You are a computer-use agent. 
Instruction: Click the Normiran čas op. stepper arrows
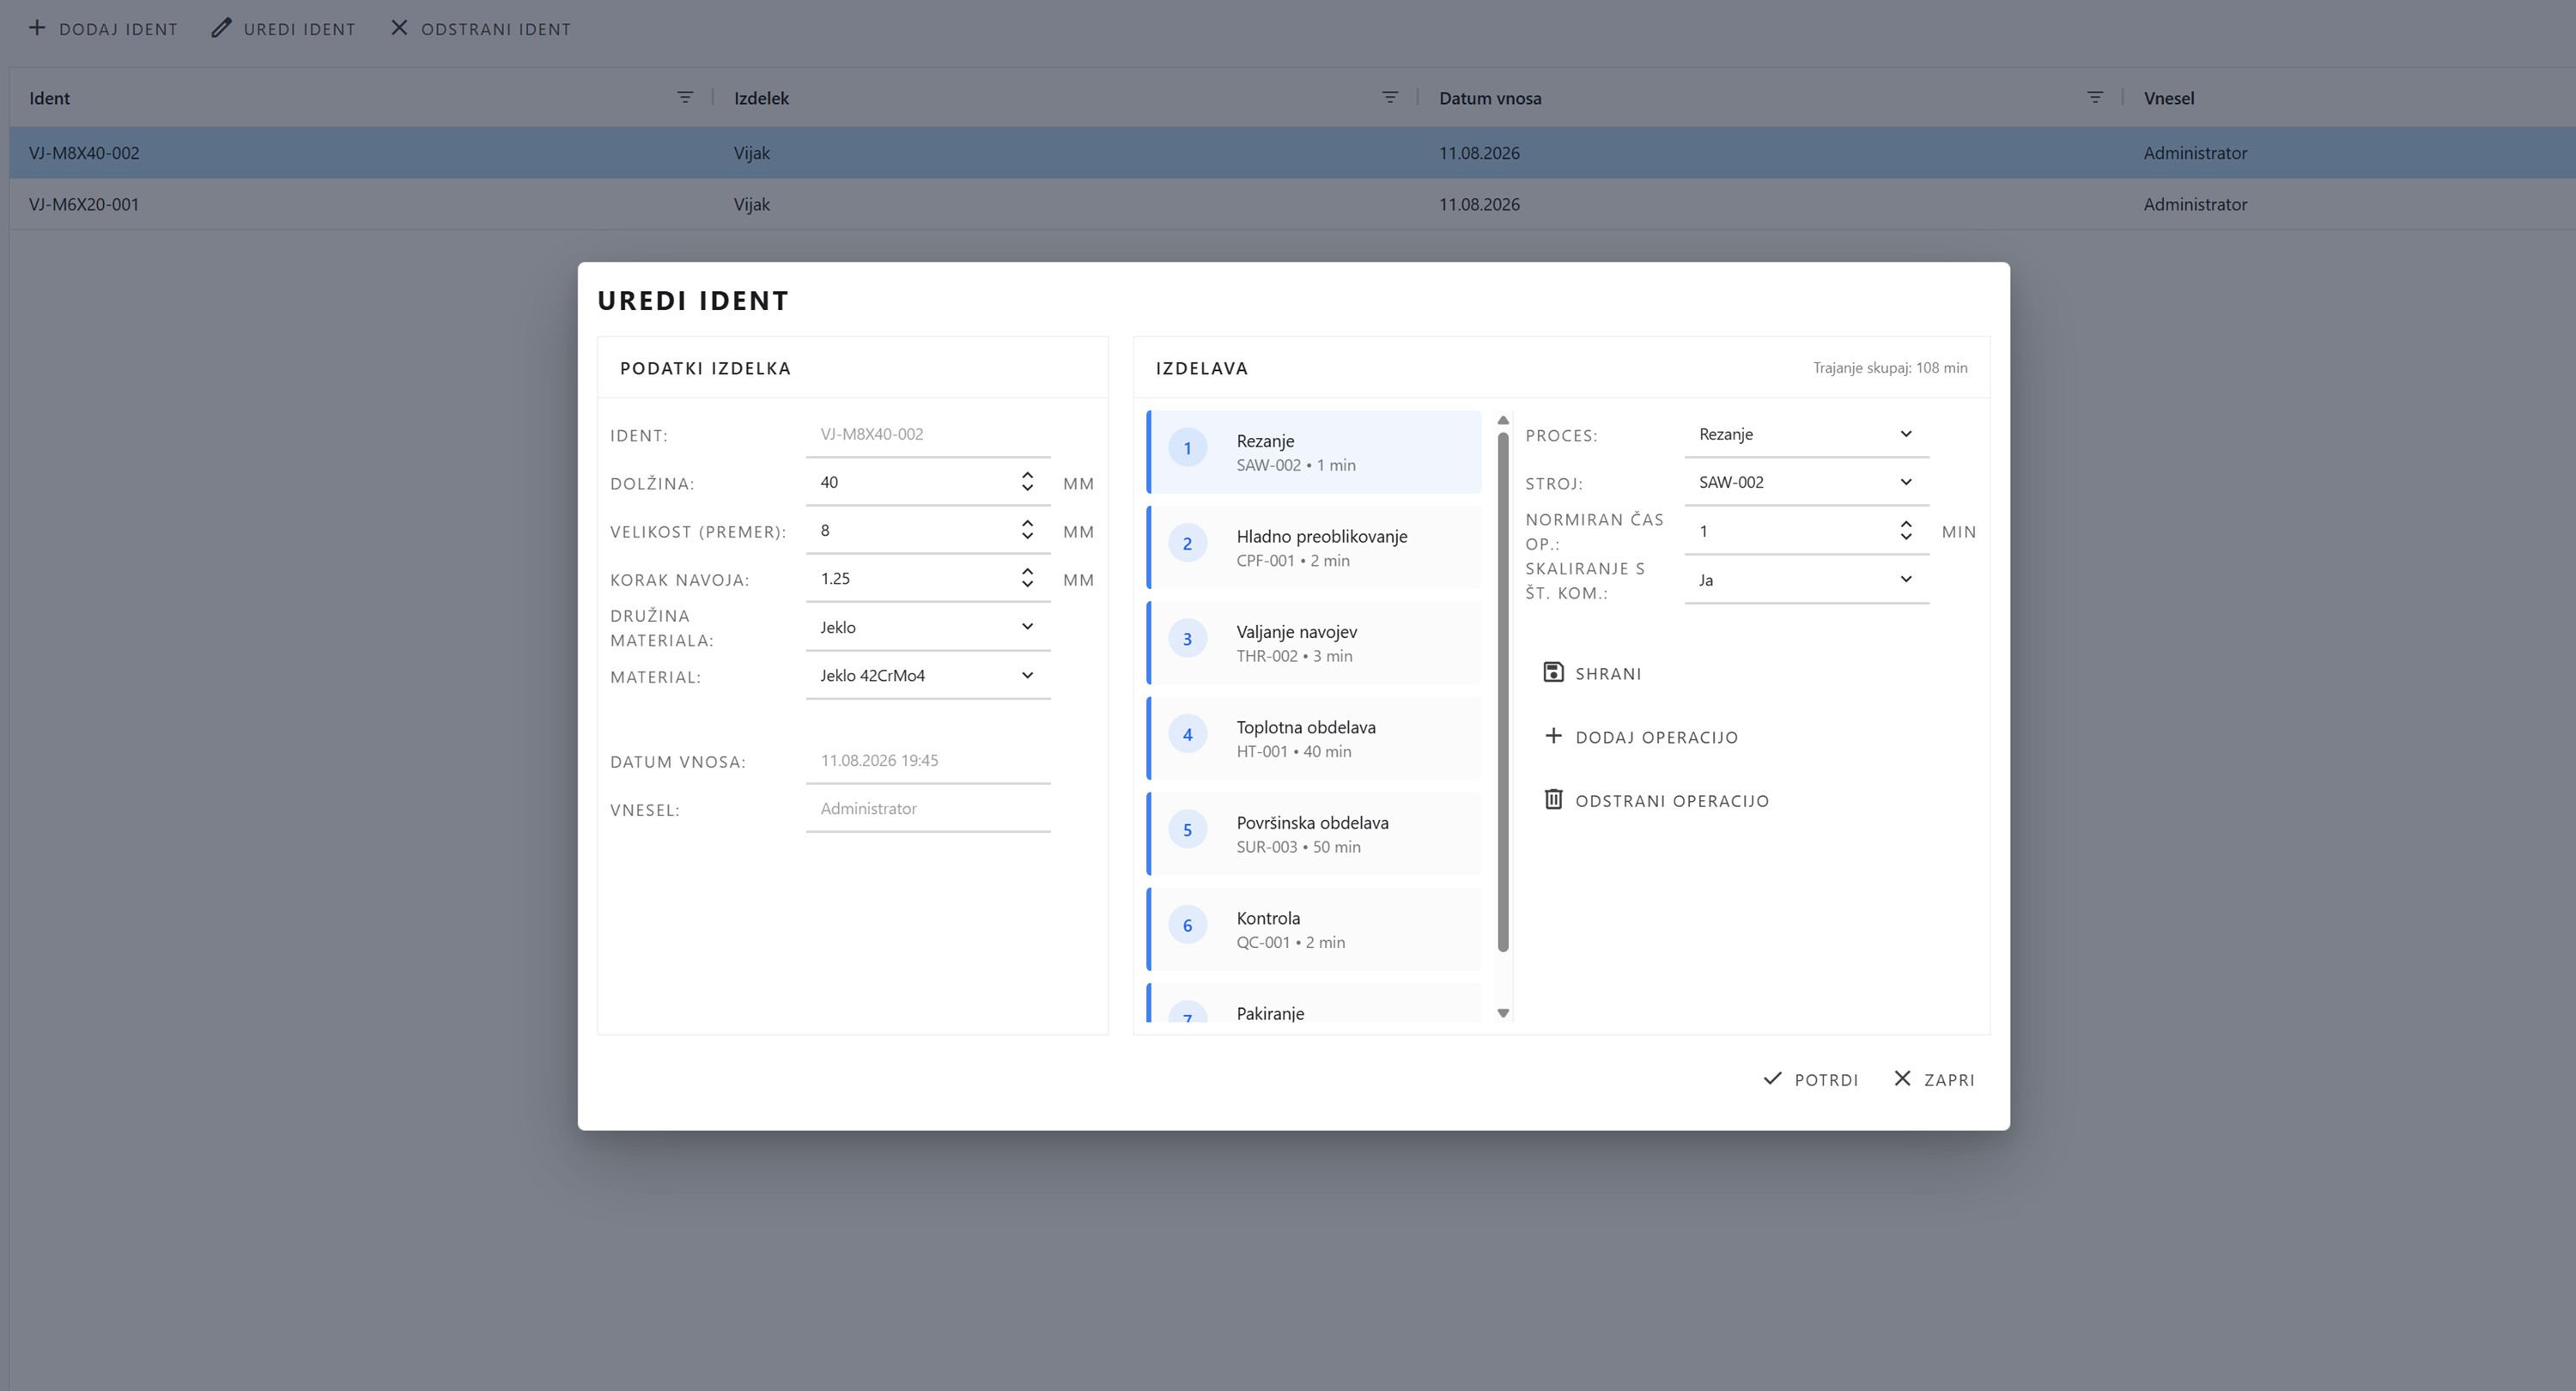pos(1906,531)
